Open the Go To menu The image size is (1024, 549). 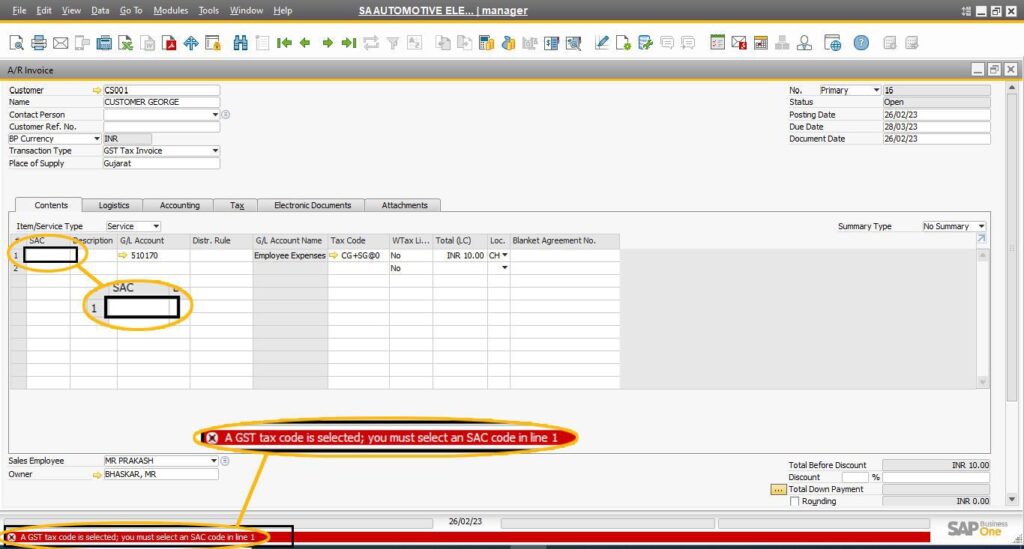click(x=131, y=10)
